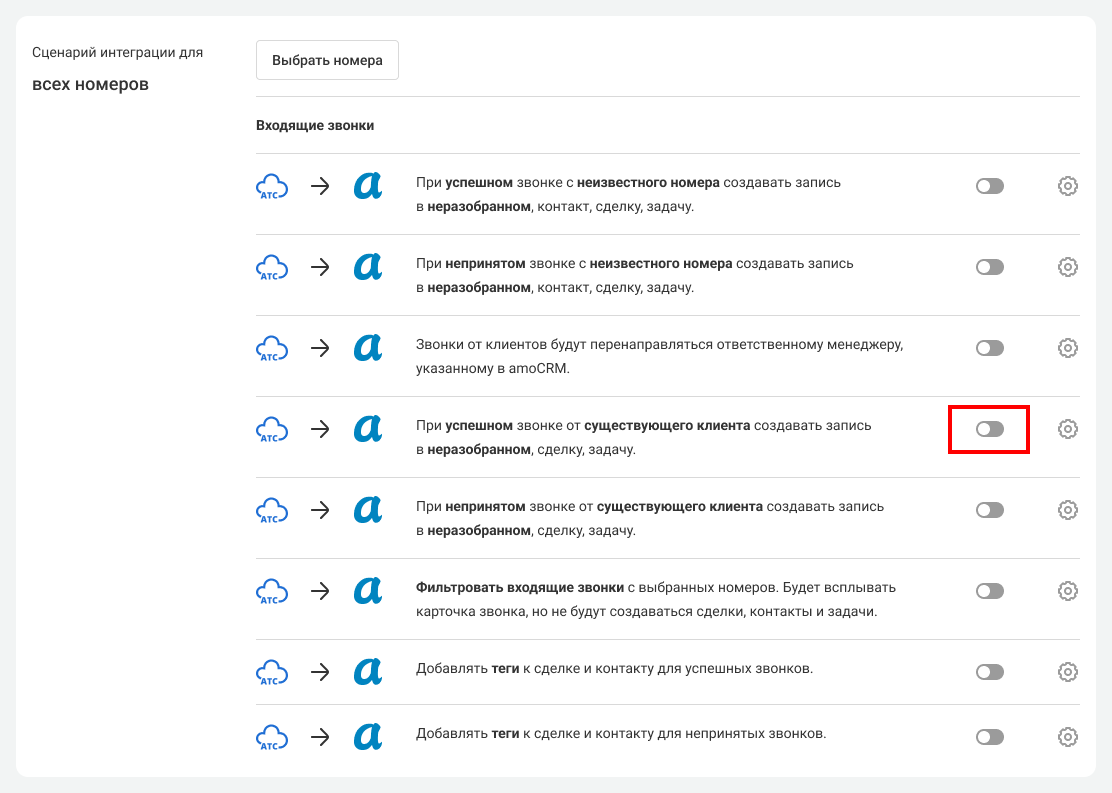
Task: Open gear settings for responsible manager redirect
Action: [x=1067, y=348]
